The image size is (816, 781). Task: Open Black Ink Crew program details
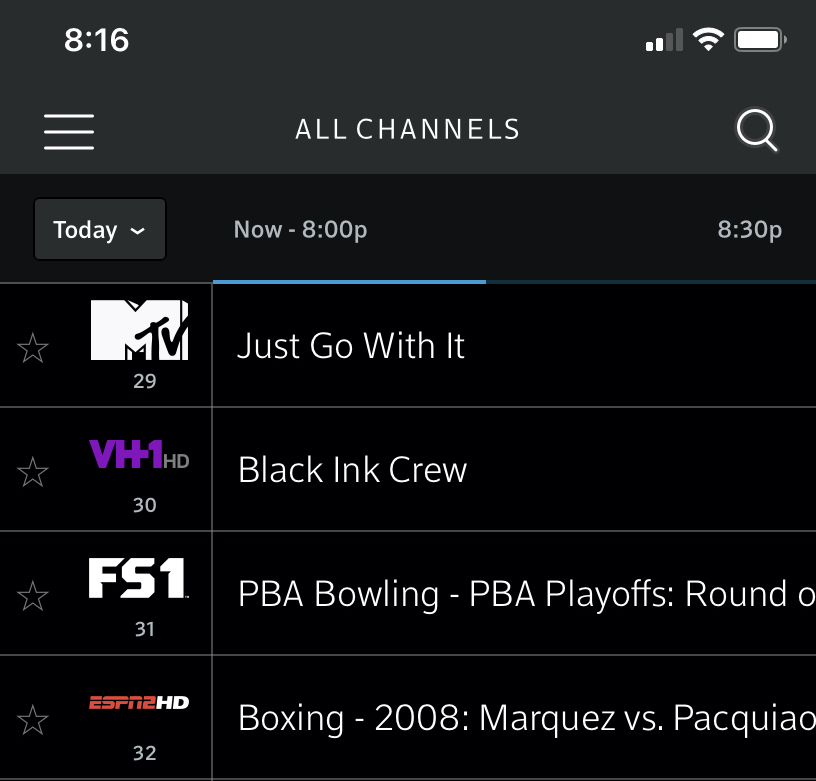click(x=352, y=469)
